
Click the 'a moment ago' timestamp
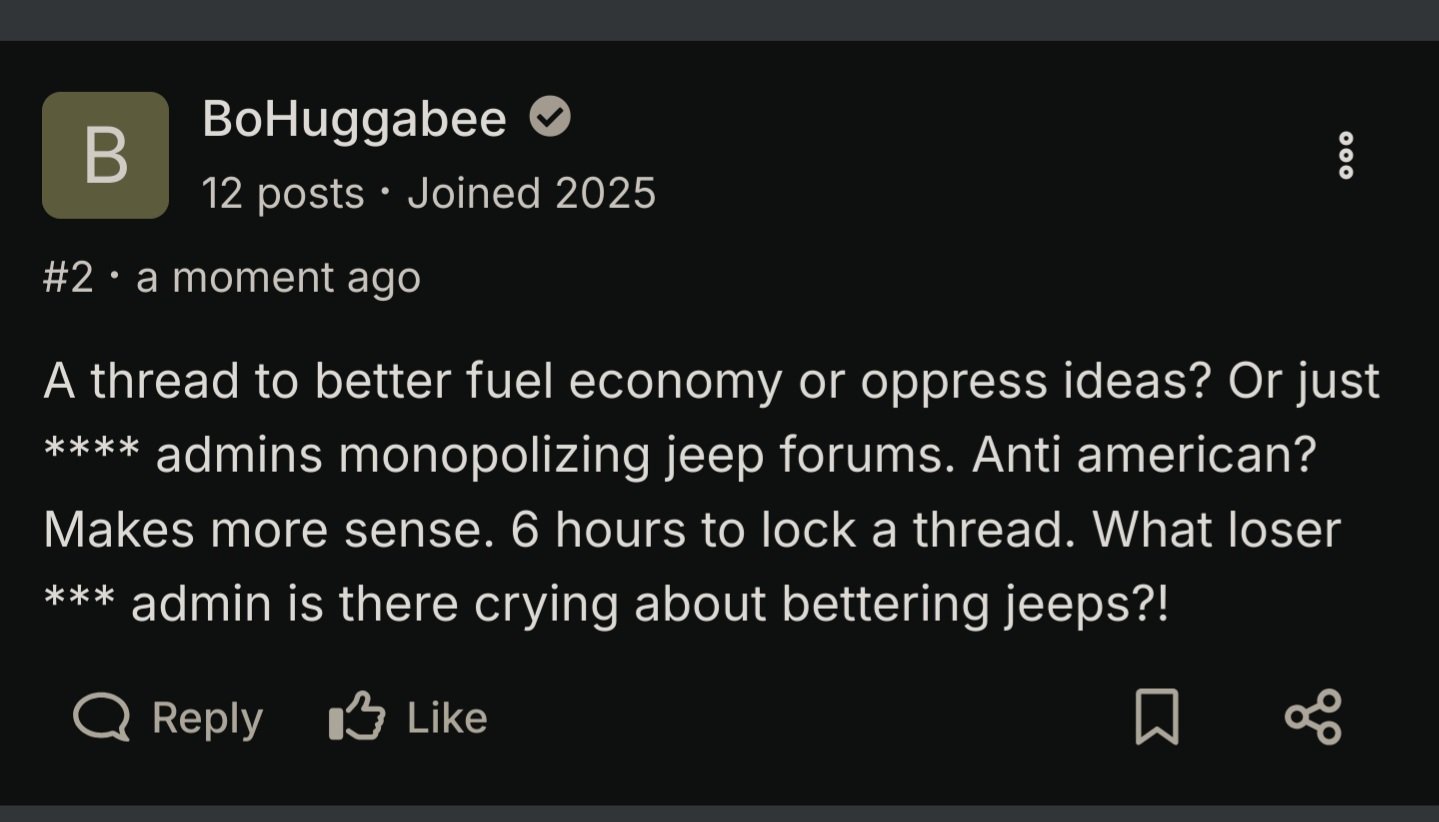[278, 277]
